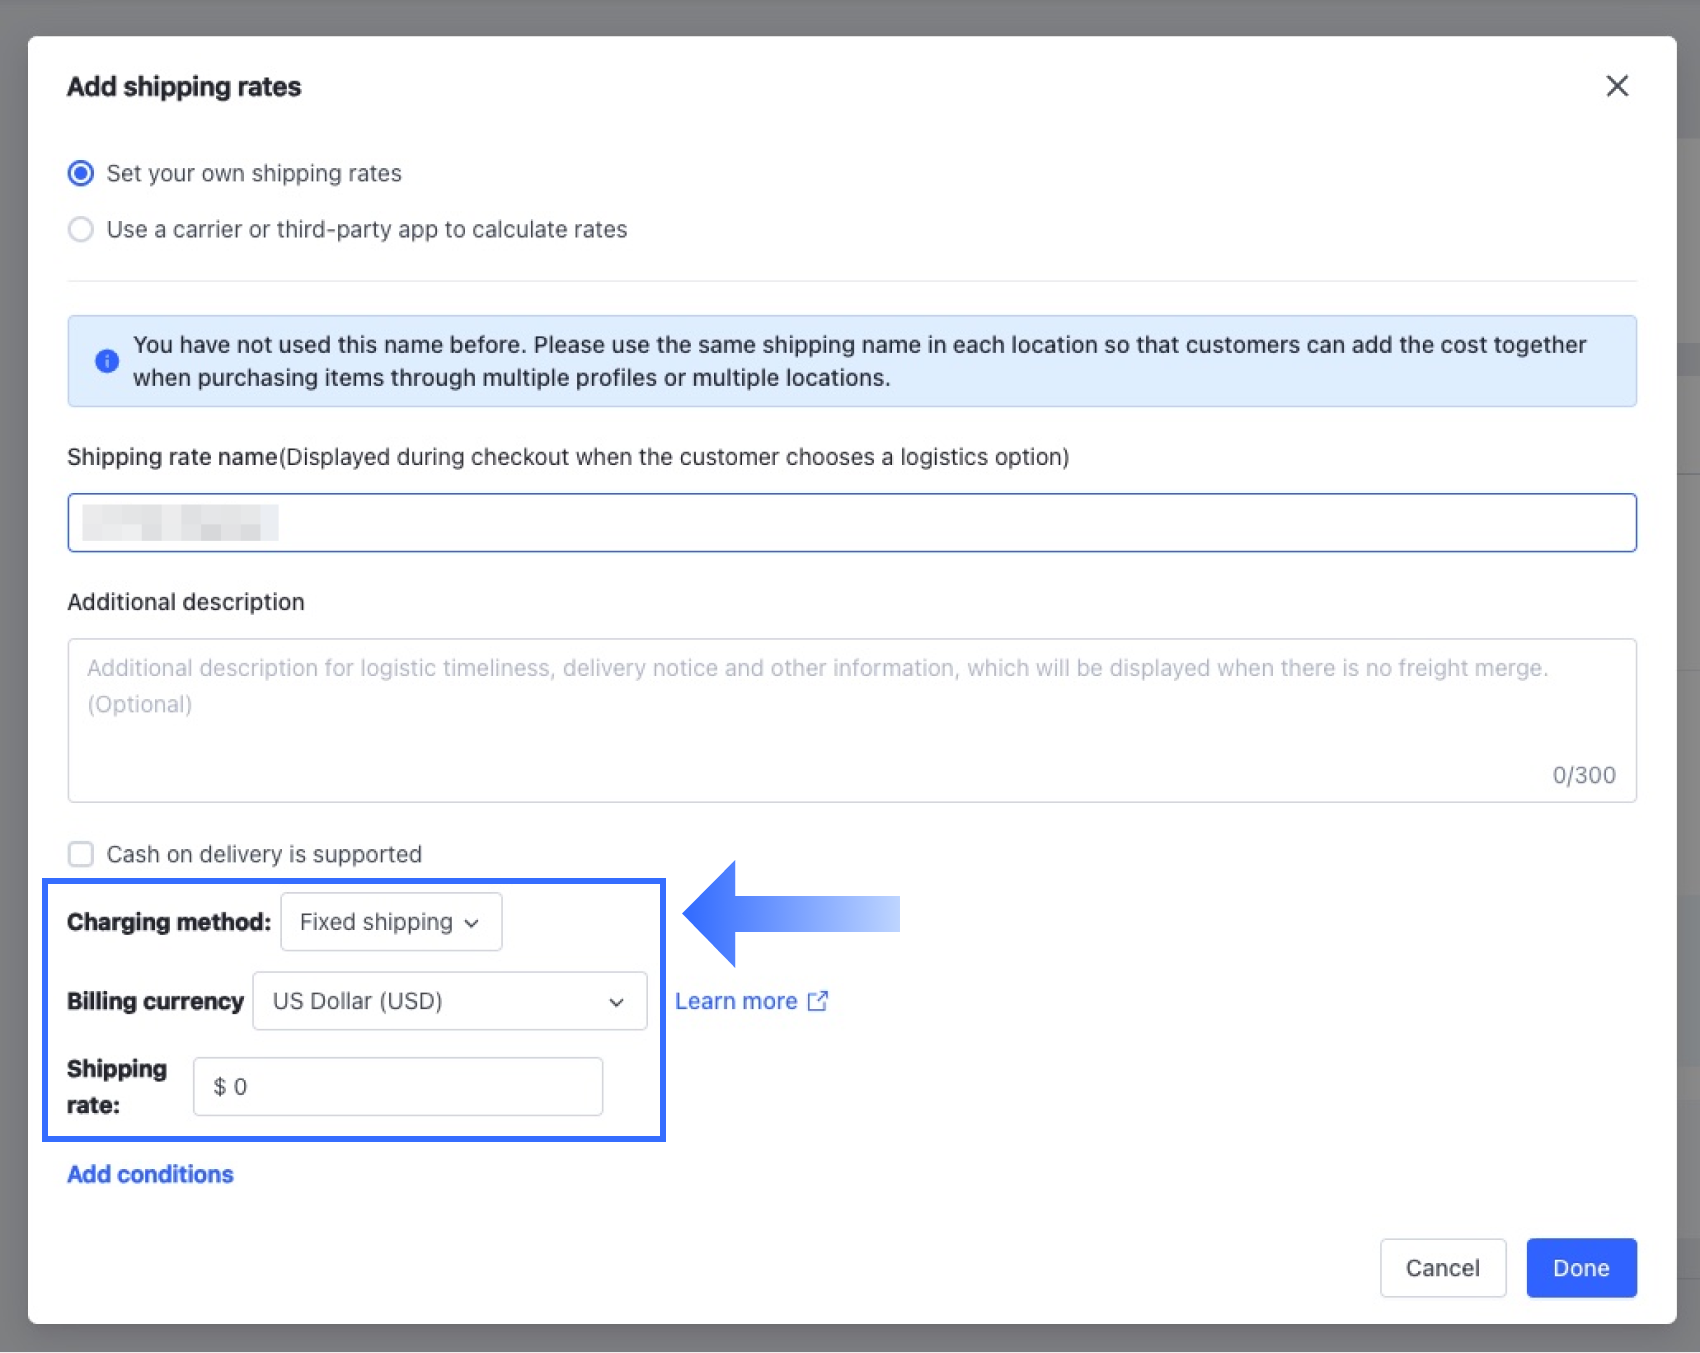Image resolution: width=1700 pixels, height=1353 pixels.
Task: Click the $0 shipping rate field
Action: point(397,1086)
